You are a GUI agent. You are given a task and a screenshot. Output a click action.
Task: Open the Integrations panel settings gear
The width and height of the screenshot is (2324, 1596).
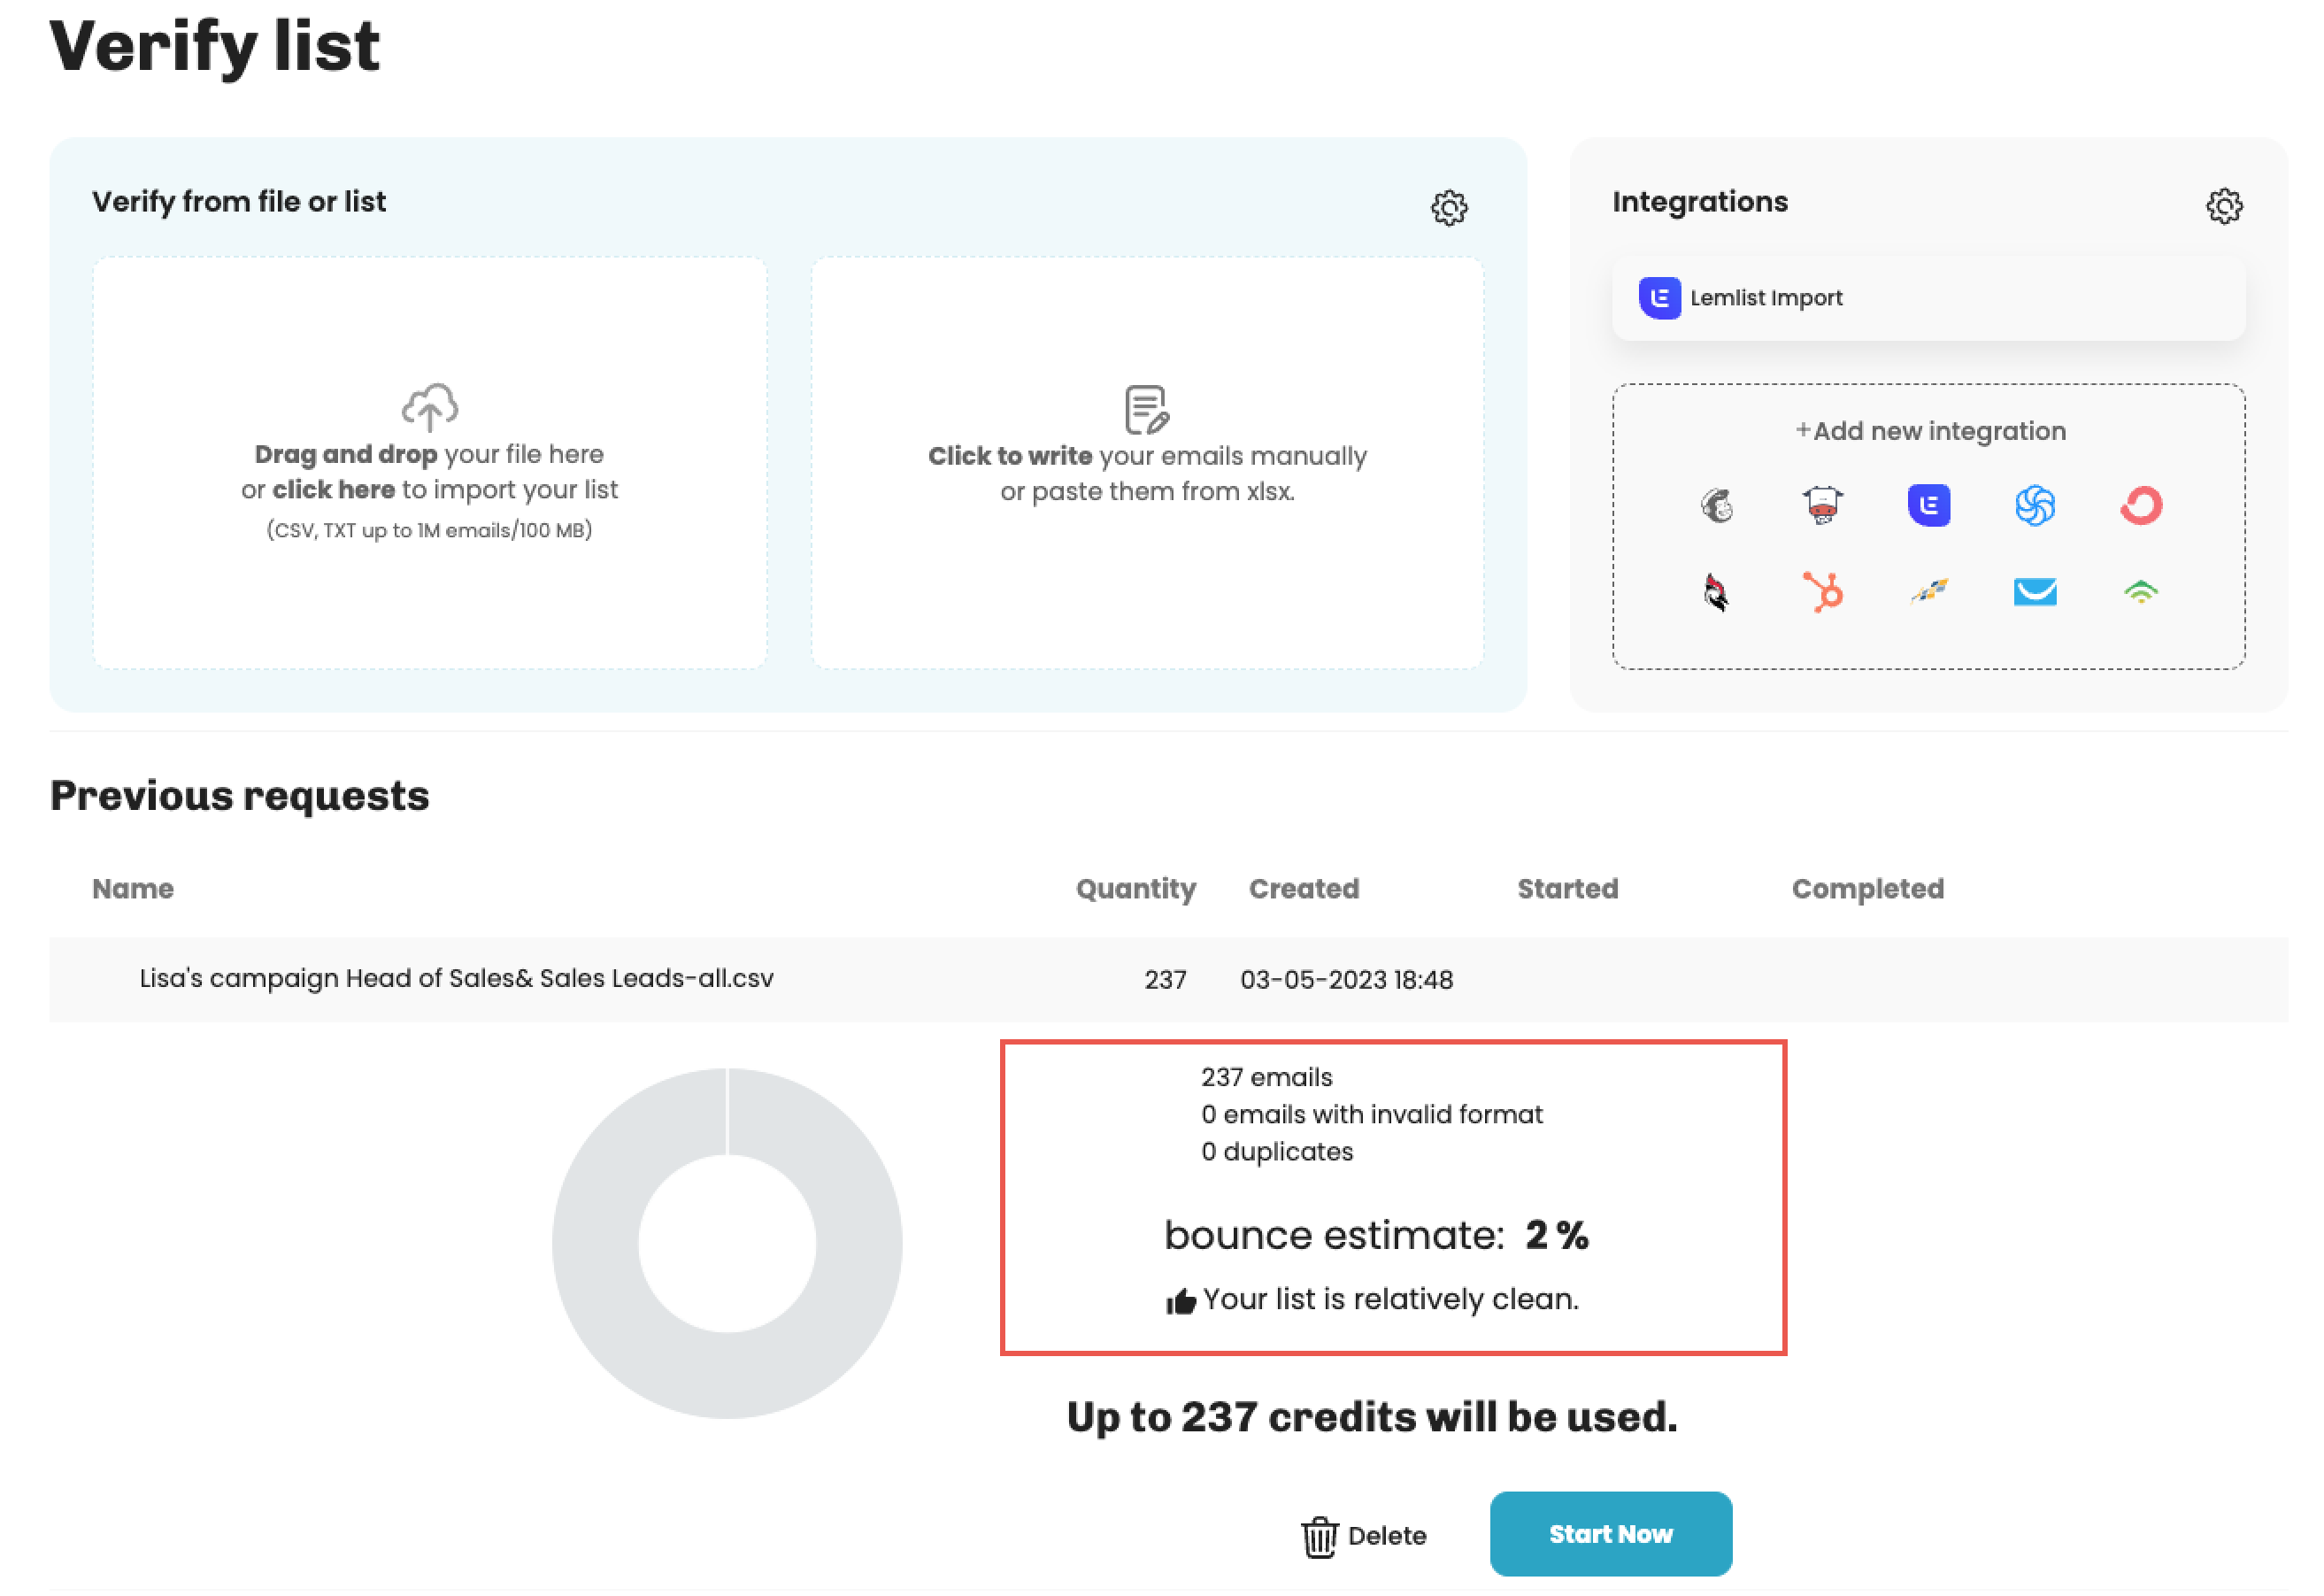coord(2224,207)
